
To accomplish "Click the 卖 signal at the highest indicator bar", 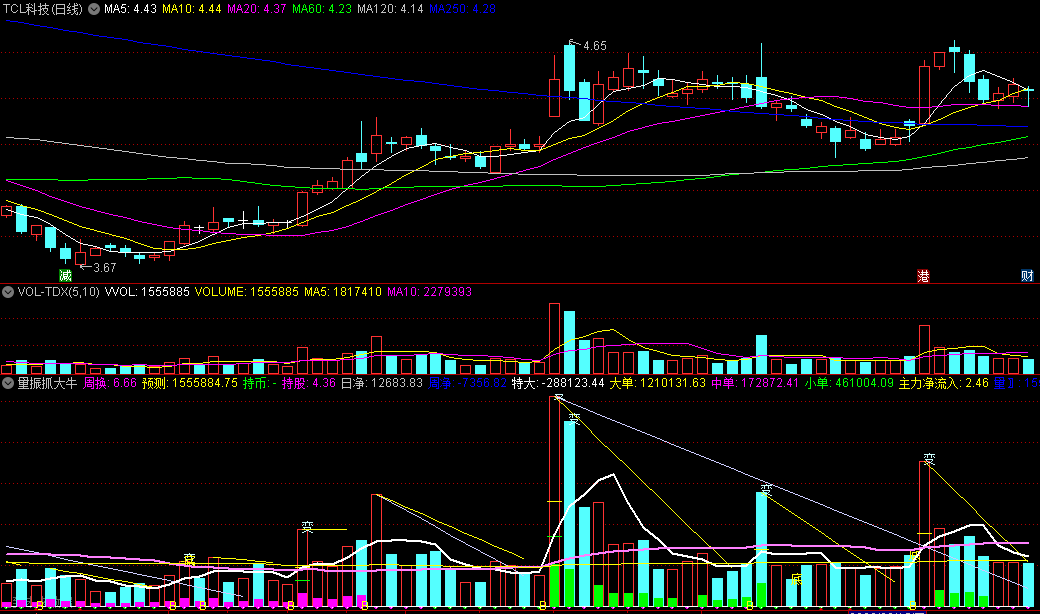I will click(x=558, y=398).
